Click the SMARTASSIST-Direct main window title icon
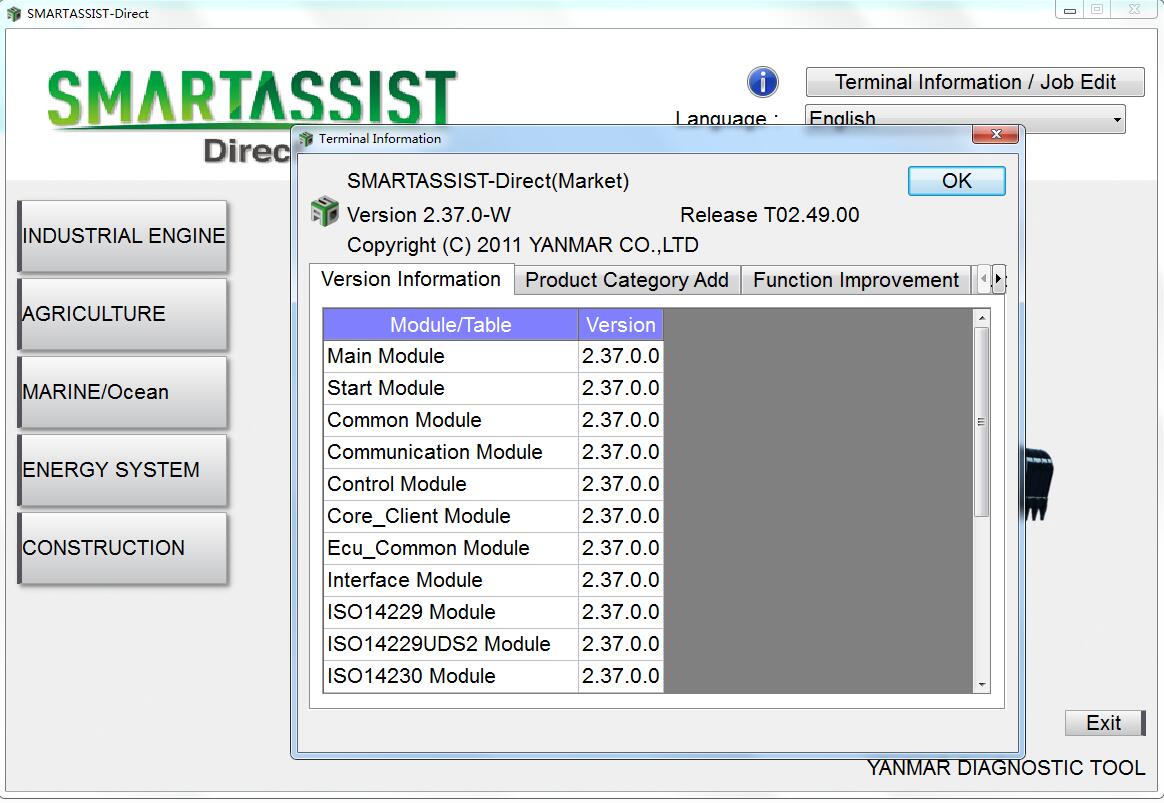 [x=13, y=13]
